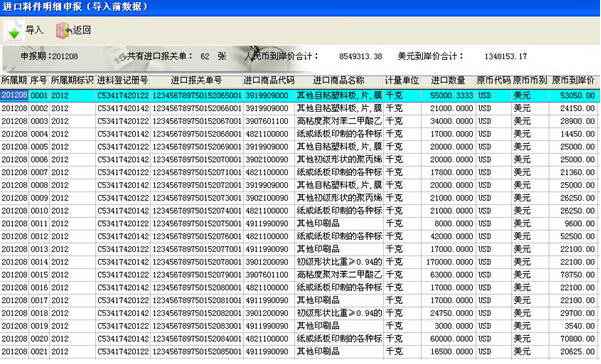Click sequence cell 0007

point(39,172)
